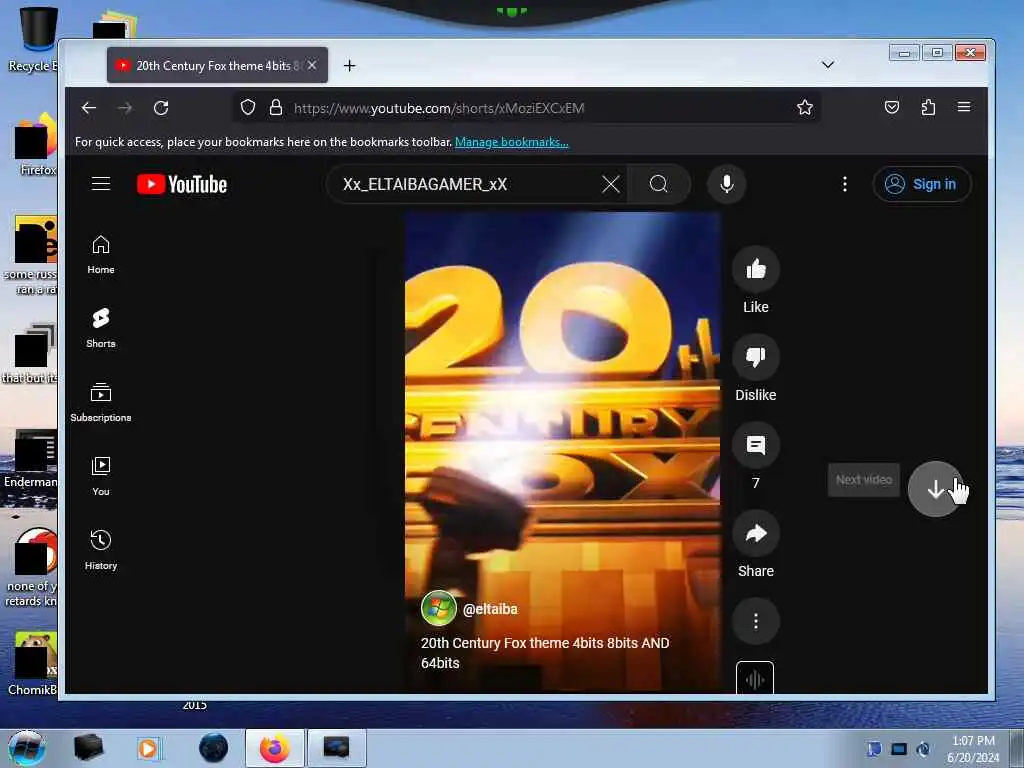The height and width of the screenshot is (768, 1024).
Task: Expand the list all tabs chevron
Action: (x=827, y=65)
